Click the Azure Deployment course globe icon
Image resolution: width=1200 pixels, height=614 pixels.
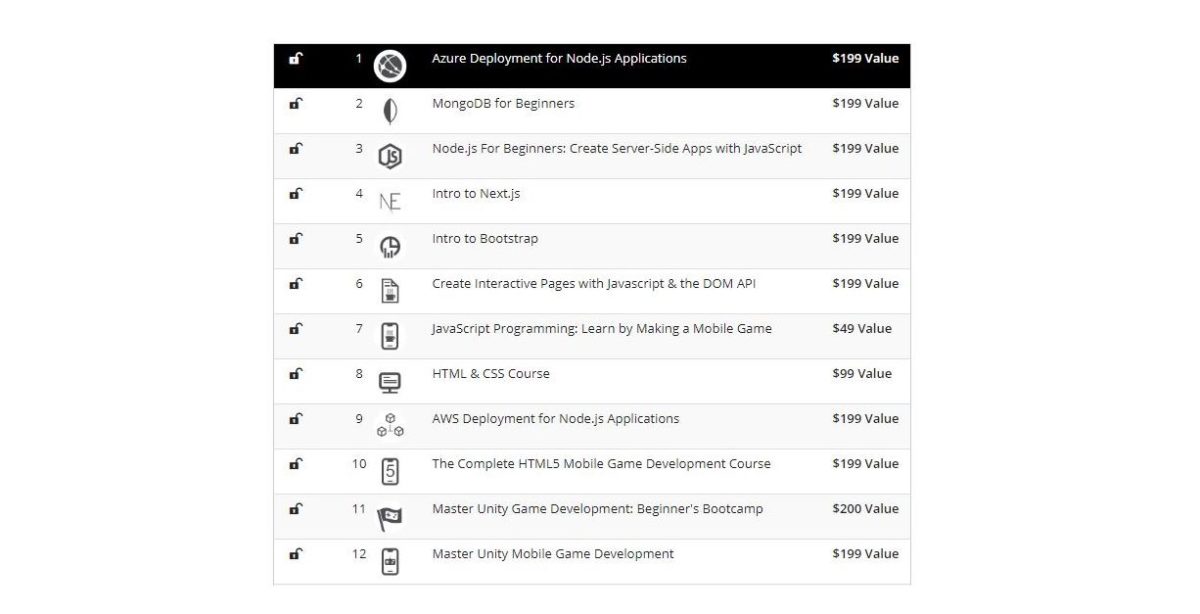click(390, 66)
